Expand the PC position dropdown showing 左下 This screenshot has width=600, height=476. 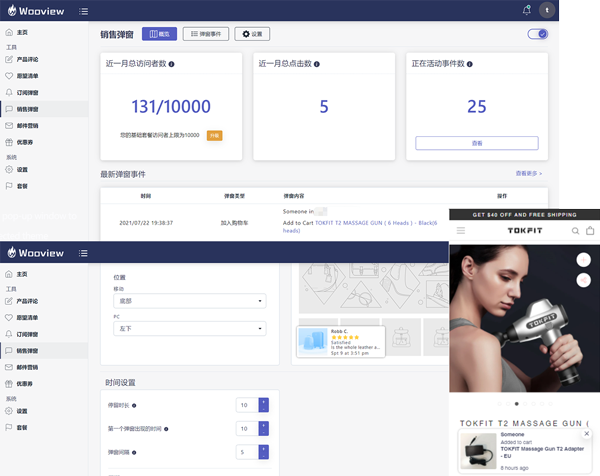[190, 329]
